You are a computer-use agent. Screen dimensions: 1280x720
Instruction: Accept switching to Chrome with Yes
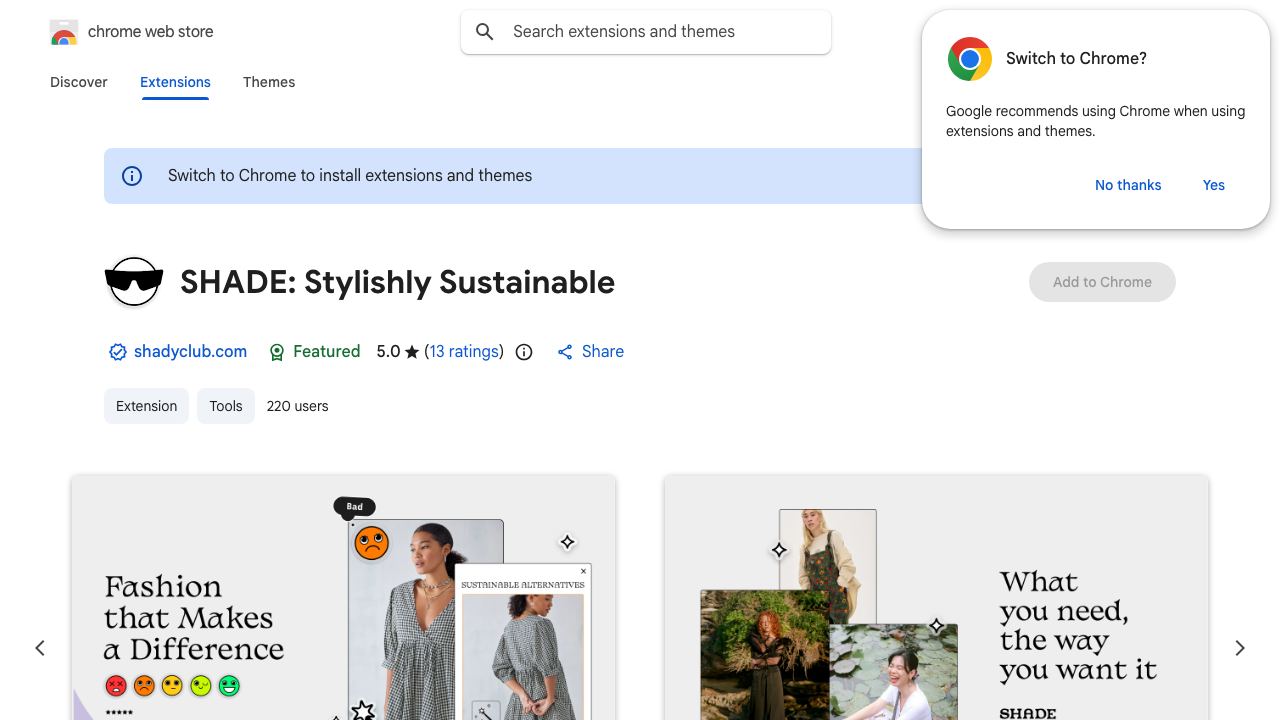(1214, 185)
